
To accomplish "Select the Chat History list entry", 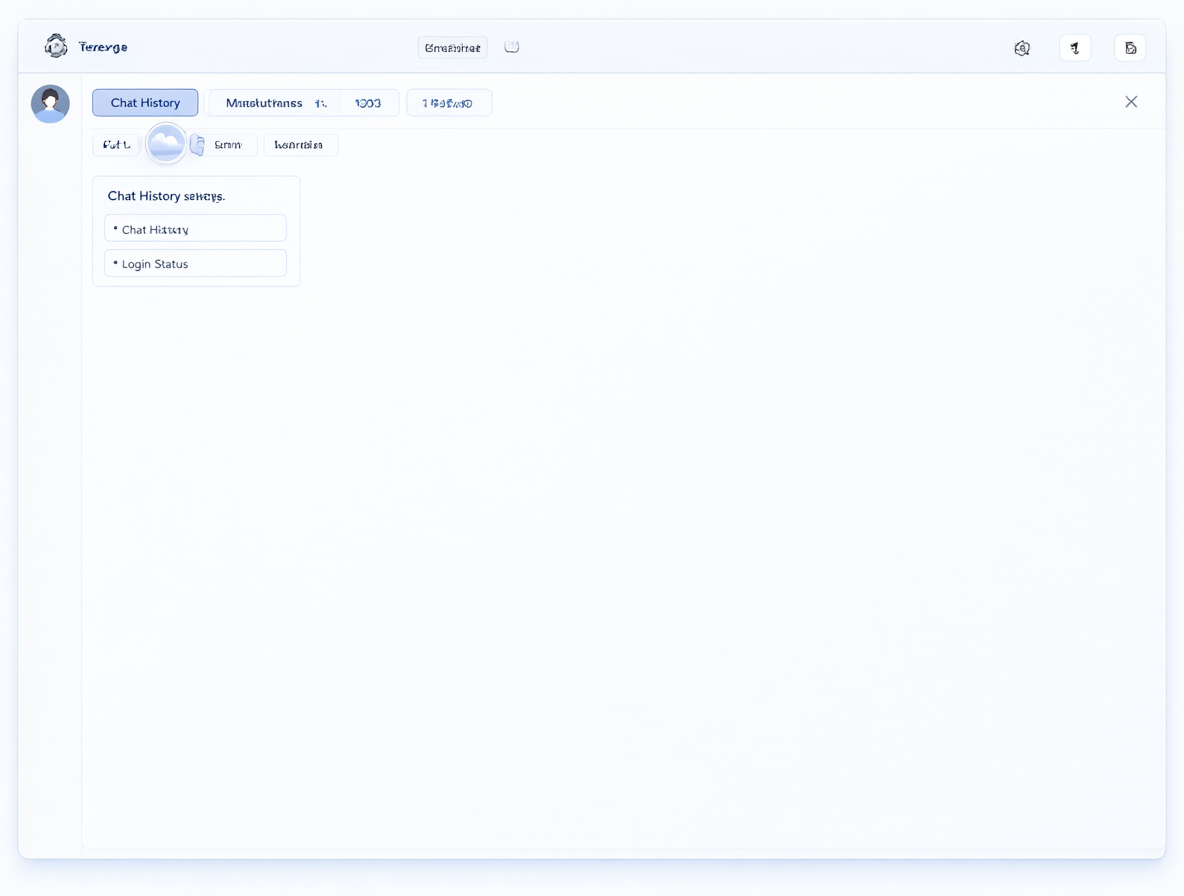I will click(x=196, y=229).
